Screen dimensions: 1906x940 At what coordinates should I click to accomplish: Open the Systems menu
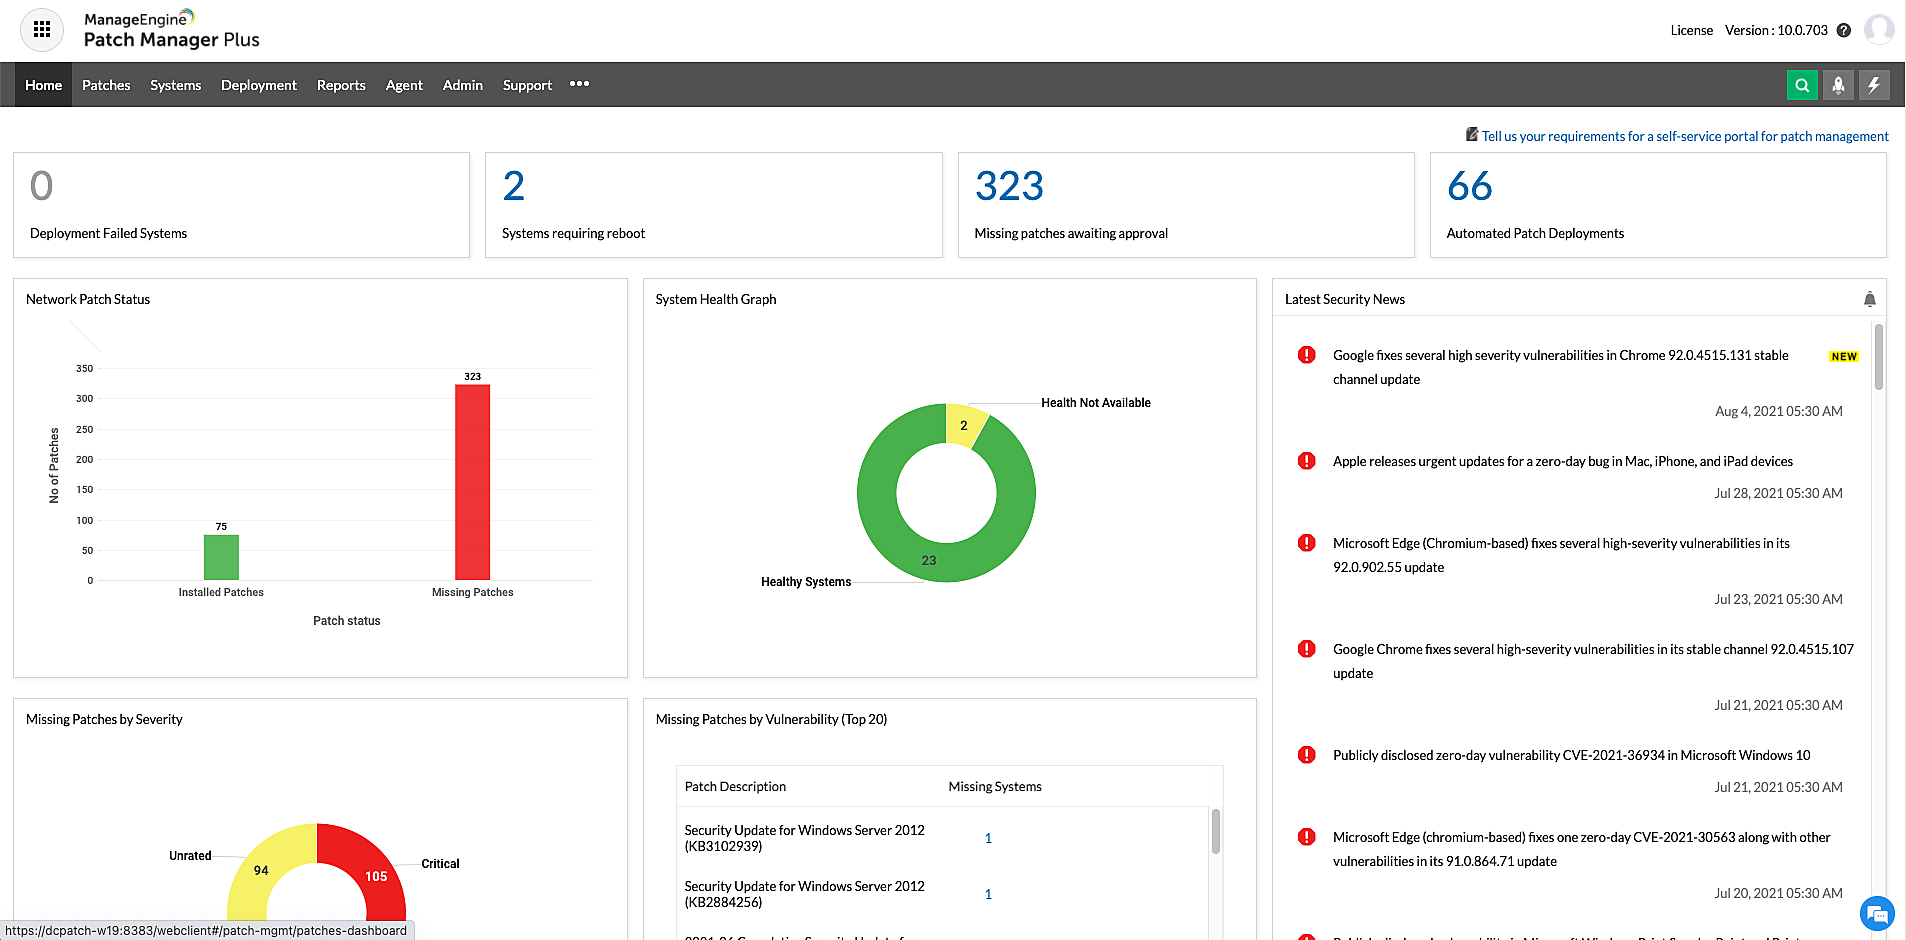(176, 85)
